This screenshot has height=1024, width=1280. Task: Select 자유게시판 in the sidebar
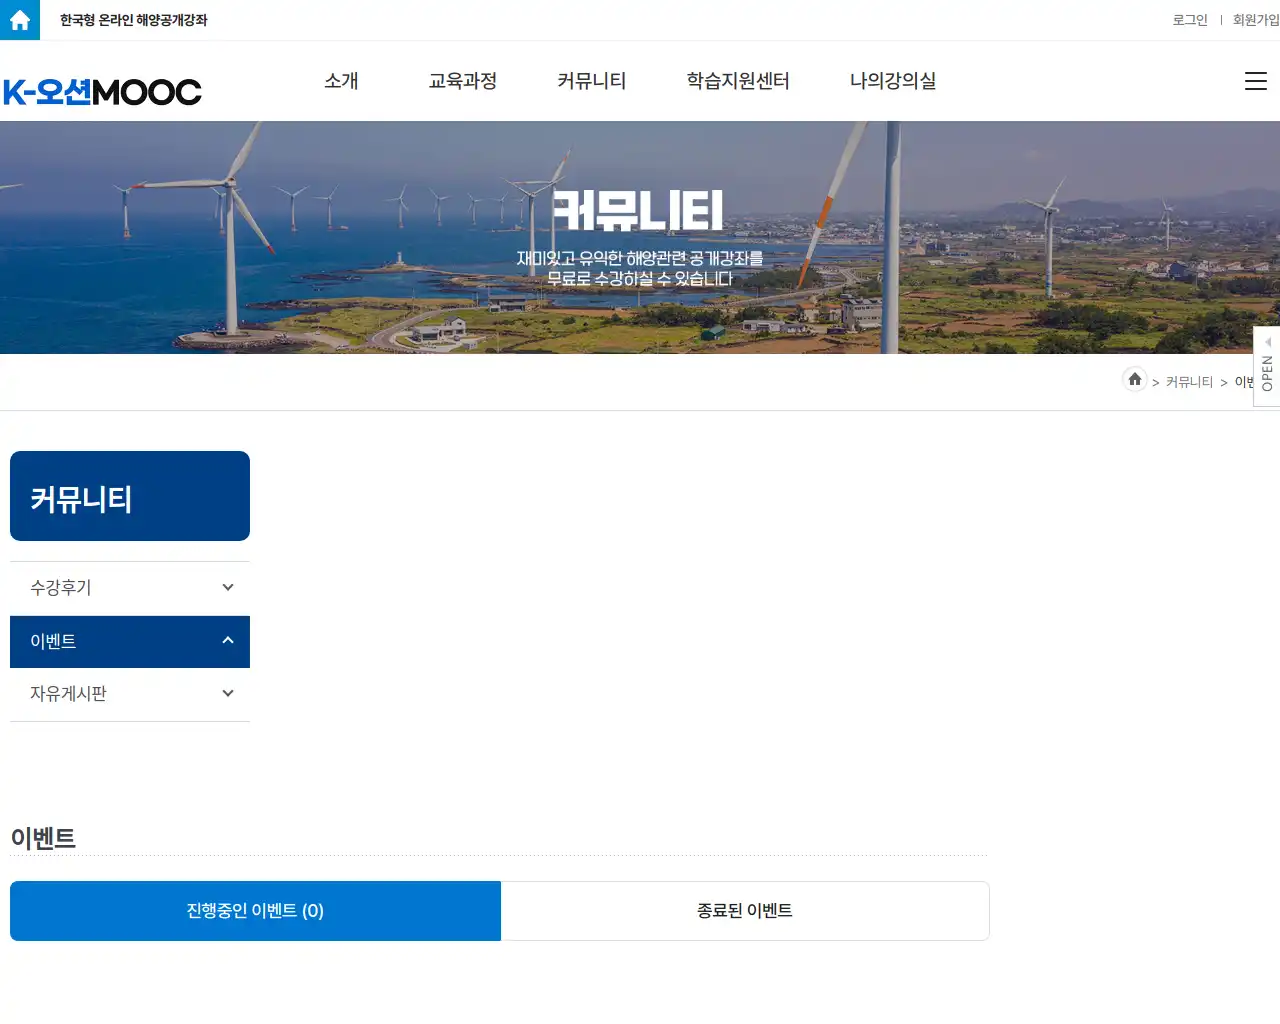point(68,694)
